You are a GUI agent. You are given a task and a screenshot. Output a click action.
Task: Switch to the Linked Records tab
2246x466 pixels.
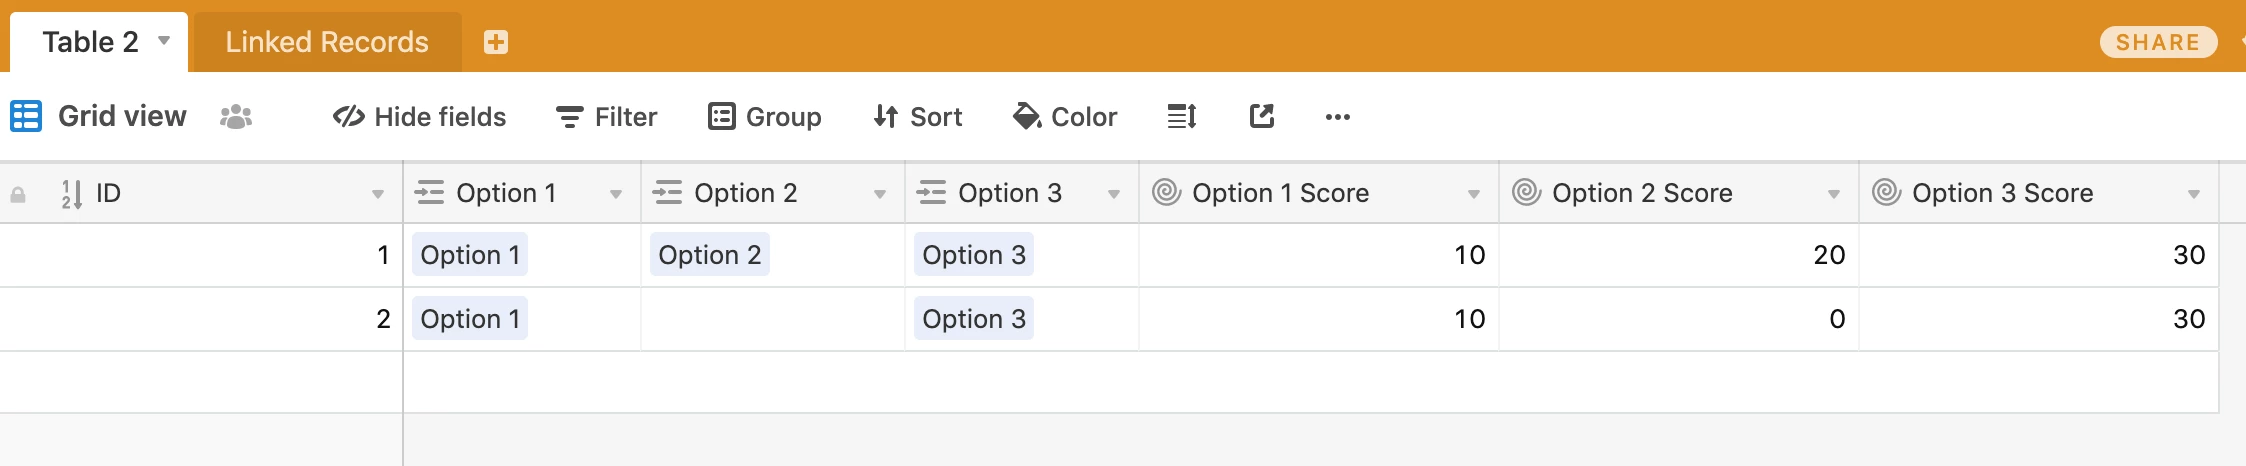click(327, 42)
